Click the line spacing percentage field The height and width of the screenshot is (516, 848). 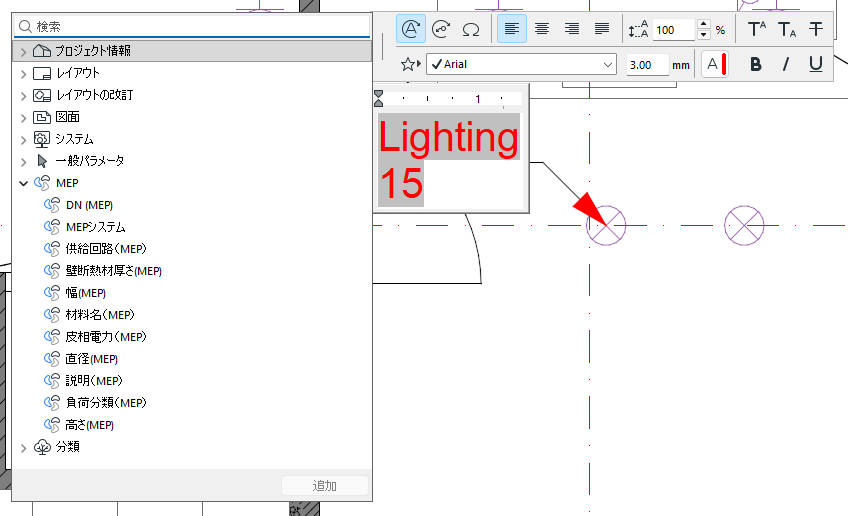673,30
